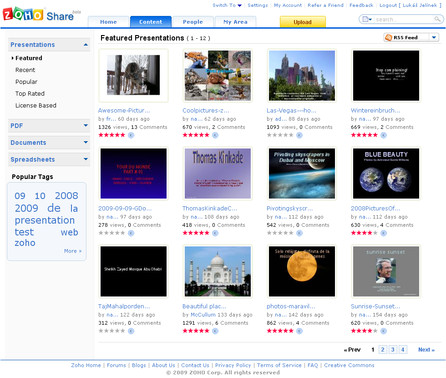This screenshot has height=378, width=446.
Task: Click the search magnifier icon
Action: 437,19
